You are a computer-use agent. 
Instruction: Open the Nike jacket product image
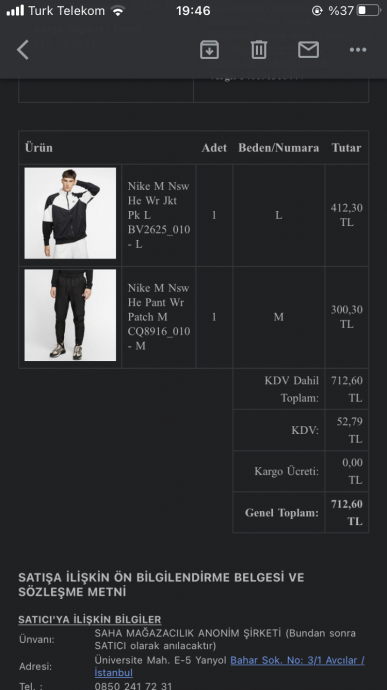coord(70,213)
